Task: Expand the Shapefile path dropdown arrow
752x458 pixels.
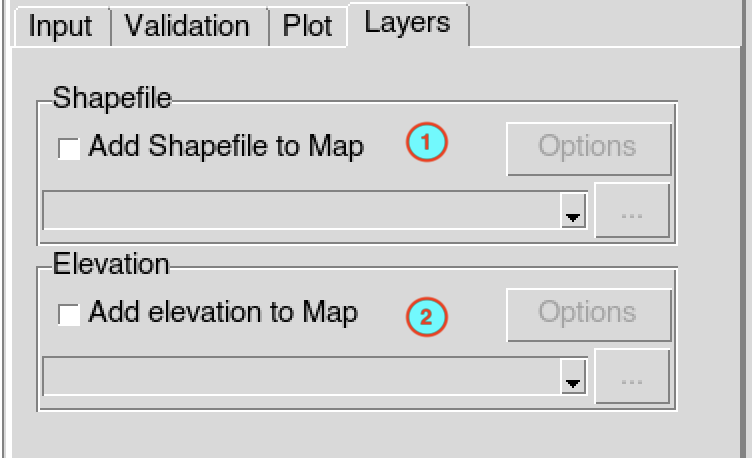Action: pos(573,211)
